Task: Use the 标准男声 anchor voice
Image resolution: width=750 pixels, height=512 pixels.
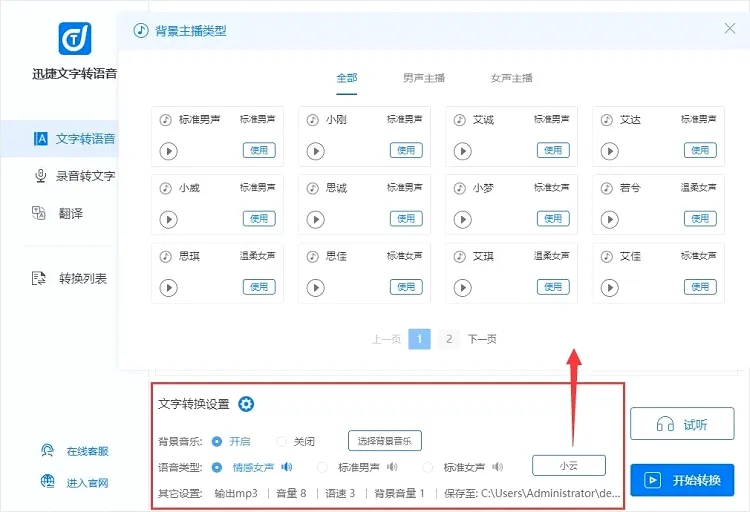Action: click(259, 150)
